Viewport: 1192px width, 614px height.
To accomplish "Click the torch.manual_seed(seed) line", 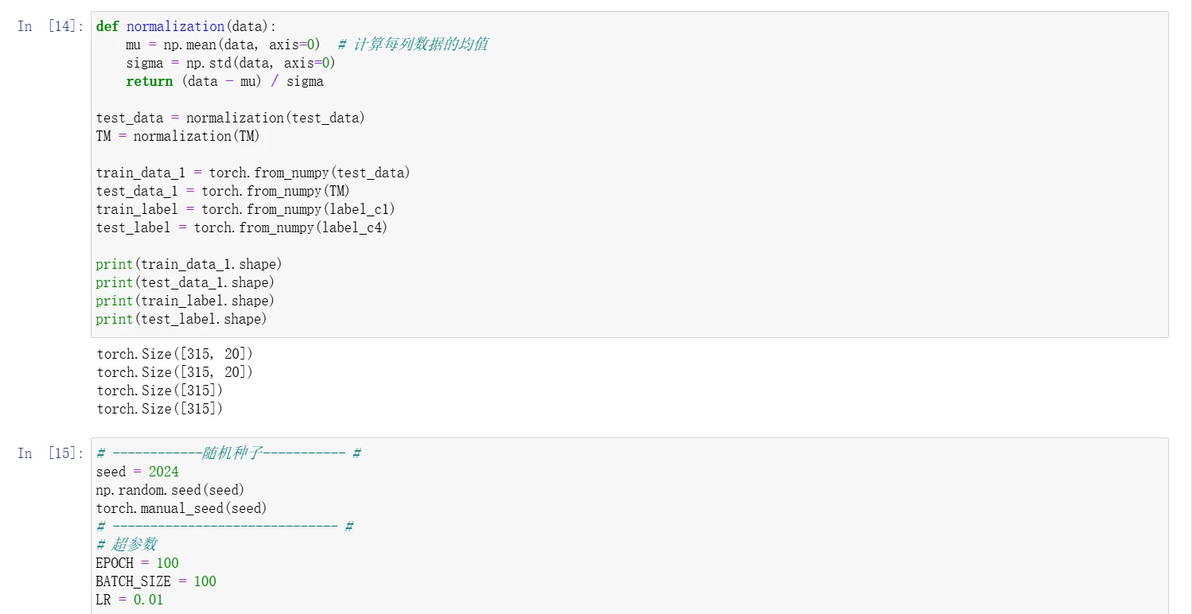I will [x=182, y=508].
